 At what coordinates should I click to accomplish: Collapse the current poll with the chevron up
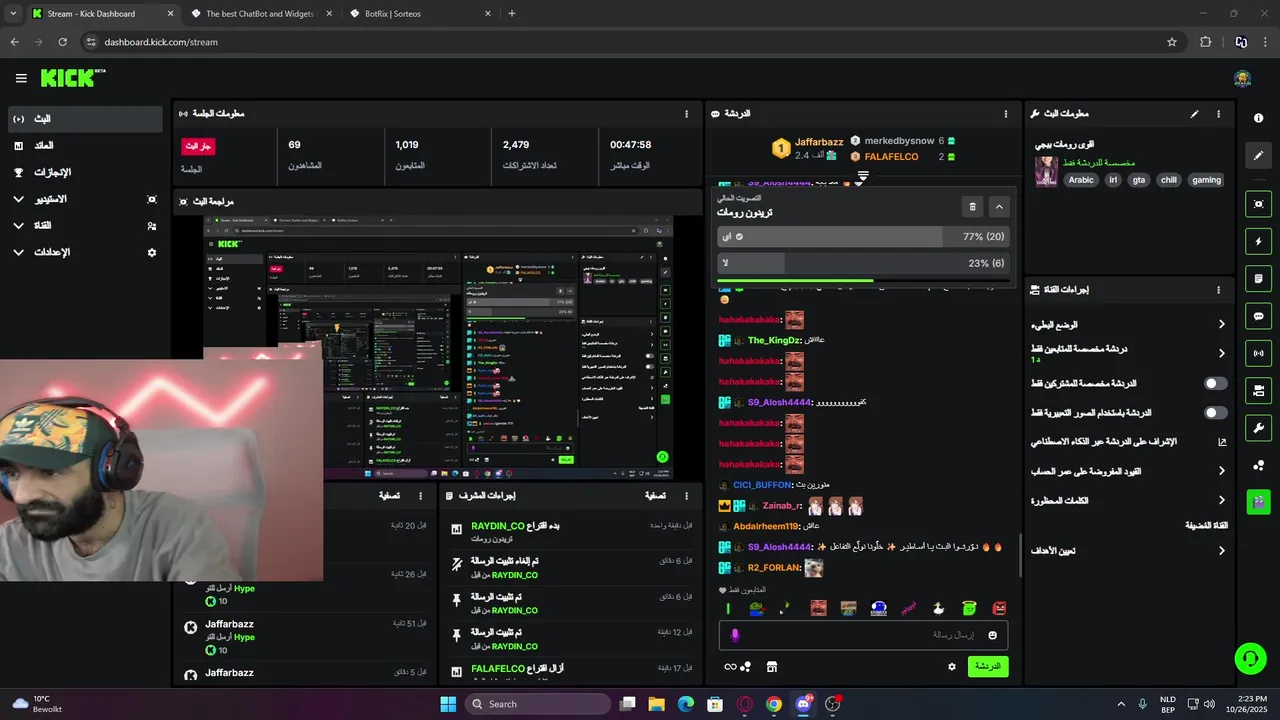pyautogui.click(x=998, y=207)
